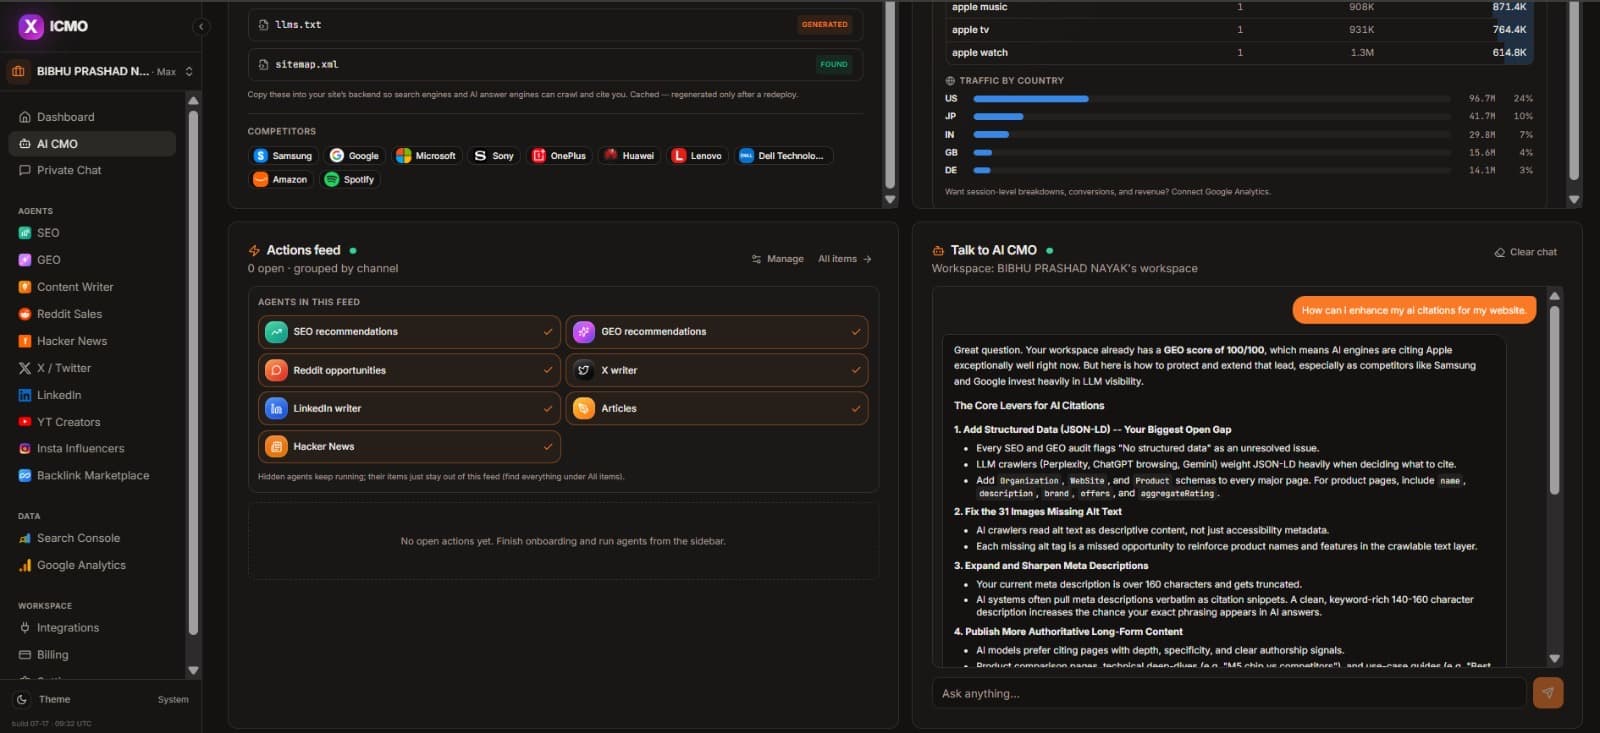Click the sitemap.xml file row
Image resolution: width=1600 pixels, height=733 pixels.
click(555, 64)
